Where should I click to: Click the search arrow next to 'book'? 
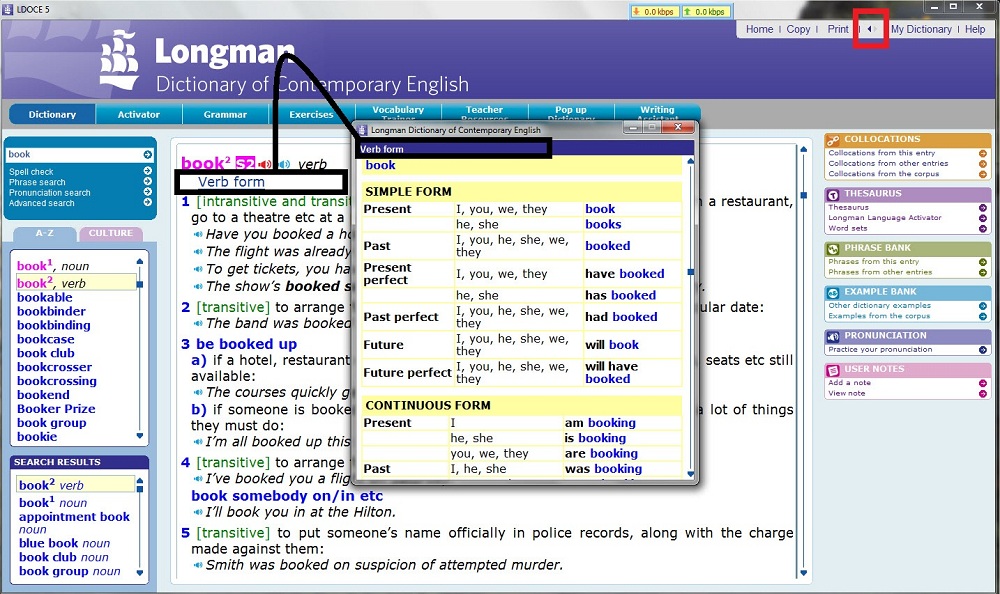(x=147, y=155)
